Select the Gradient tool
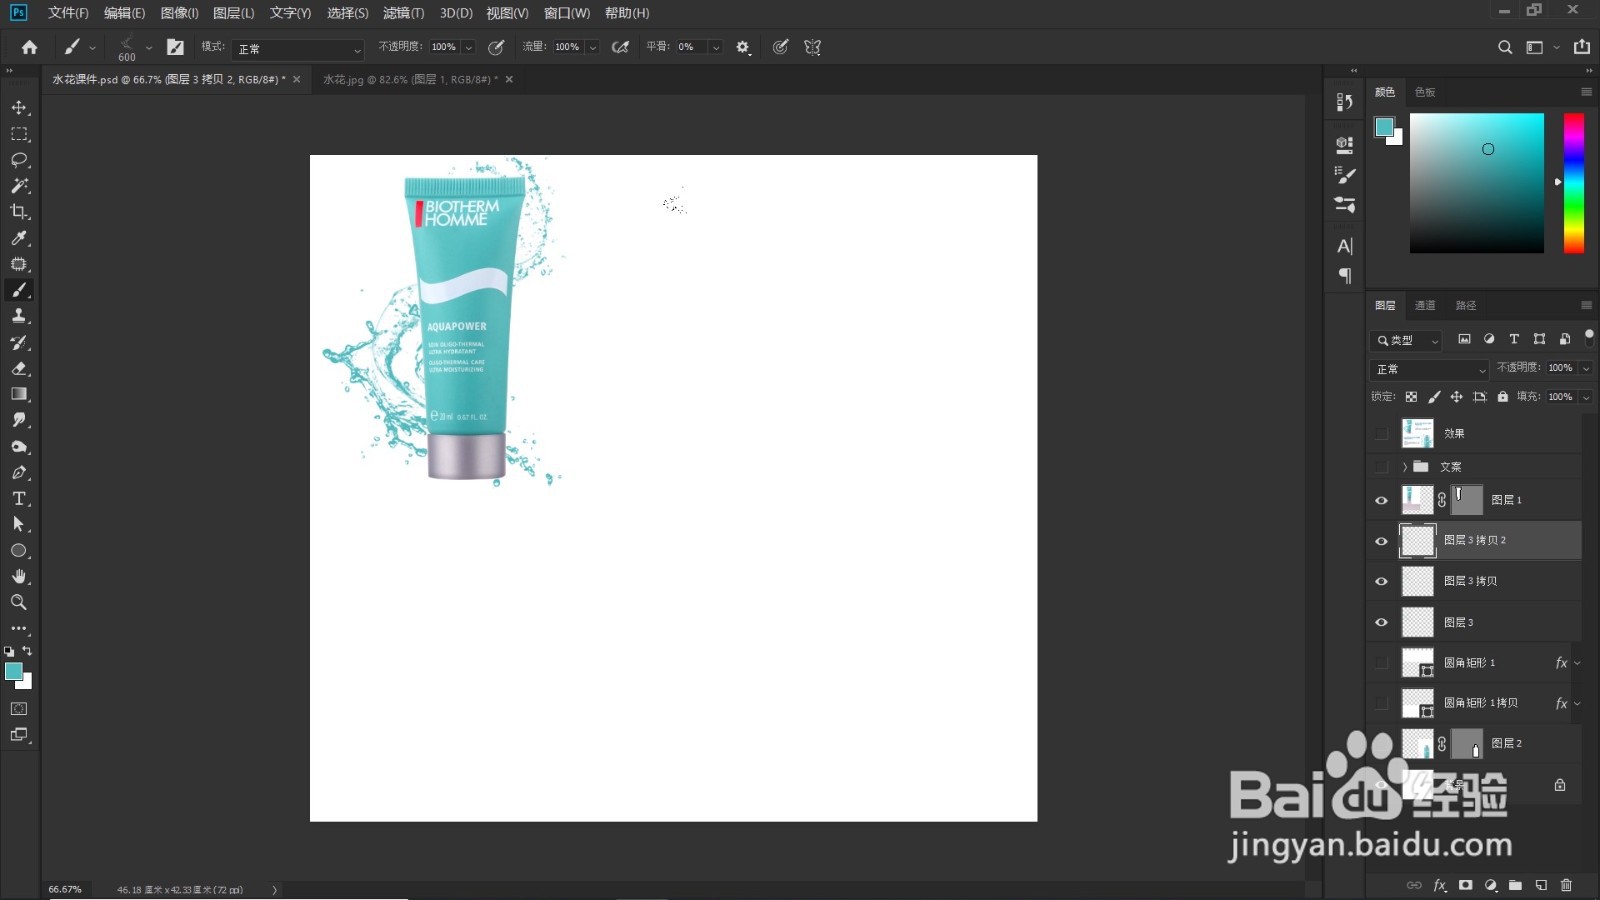The width and height of the screenshot is (1600, 900). pyautogui.click(x=19, y=394)
